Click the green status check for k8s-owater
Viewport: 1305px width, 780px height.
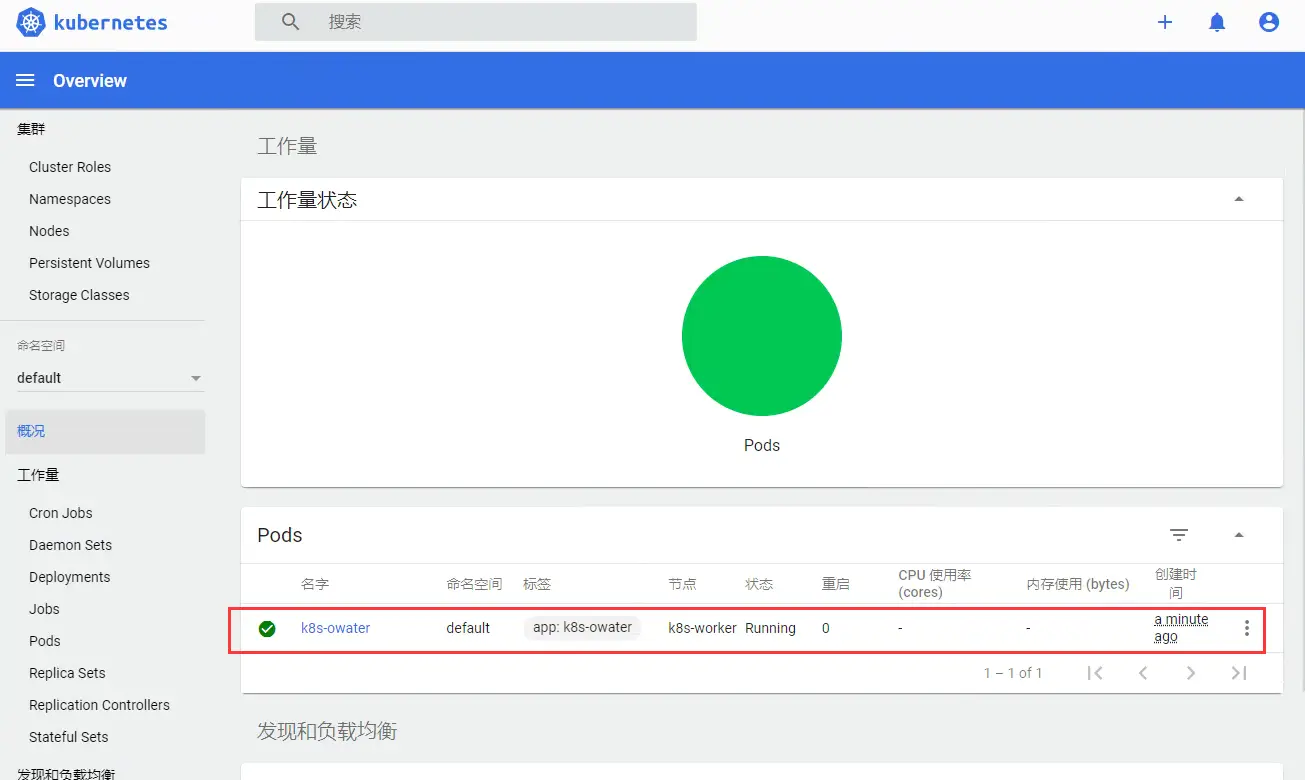[267, 628]
